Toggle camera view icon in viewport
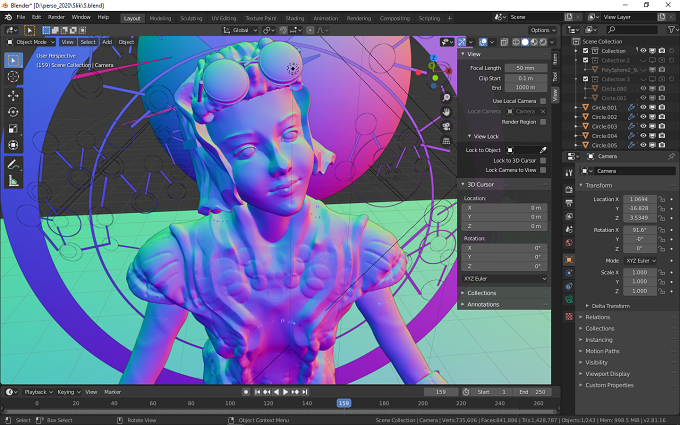Image resolution: width=680 pixels, height=425 pixels. pos(446,127)
